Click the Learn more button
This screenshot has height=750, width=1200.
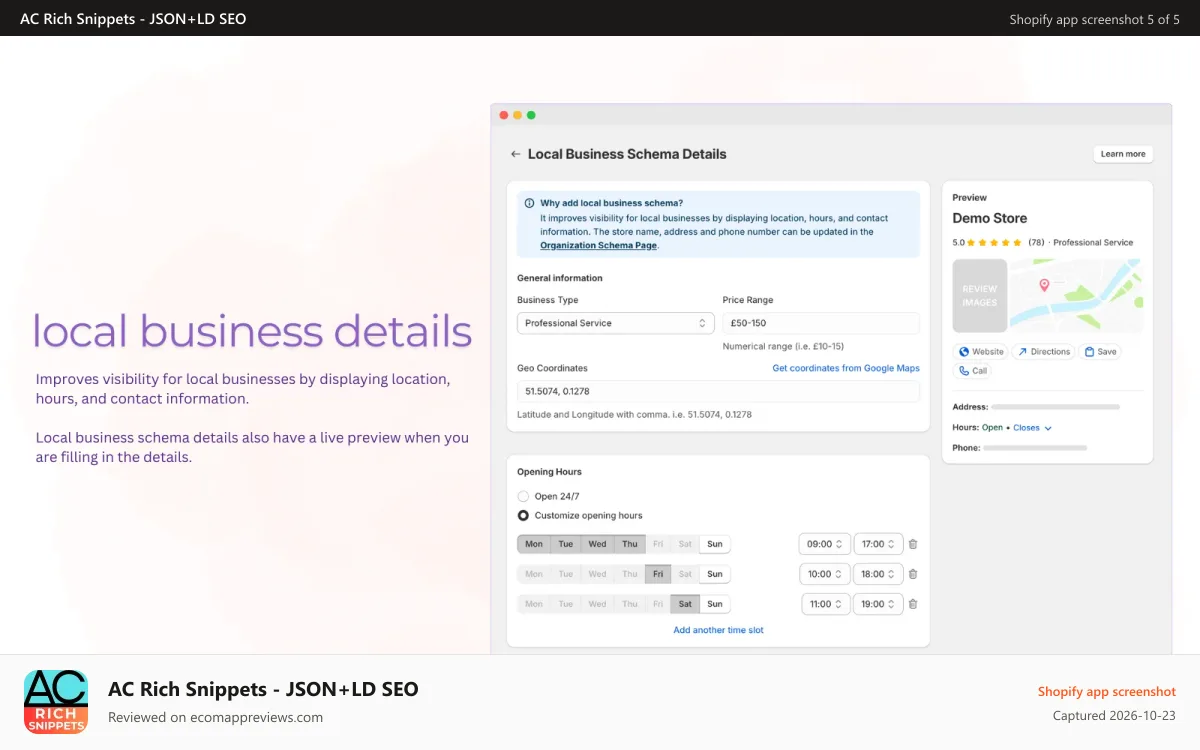(1123, 154)
